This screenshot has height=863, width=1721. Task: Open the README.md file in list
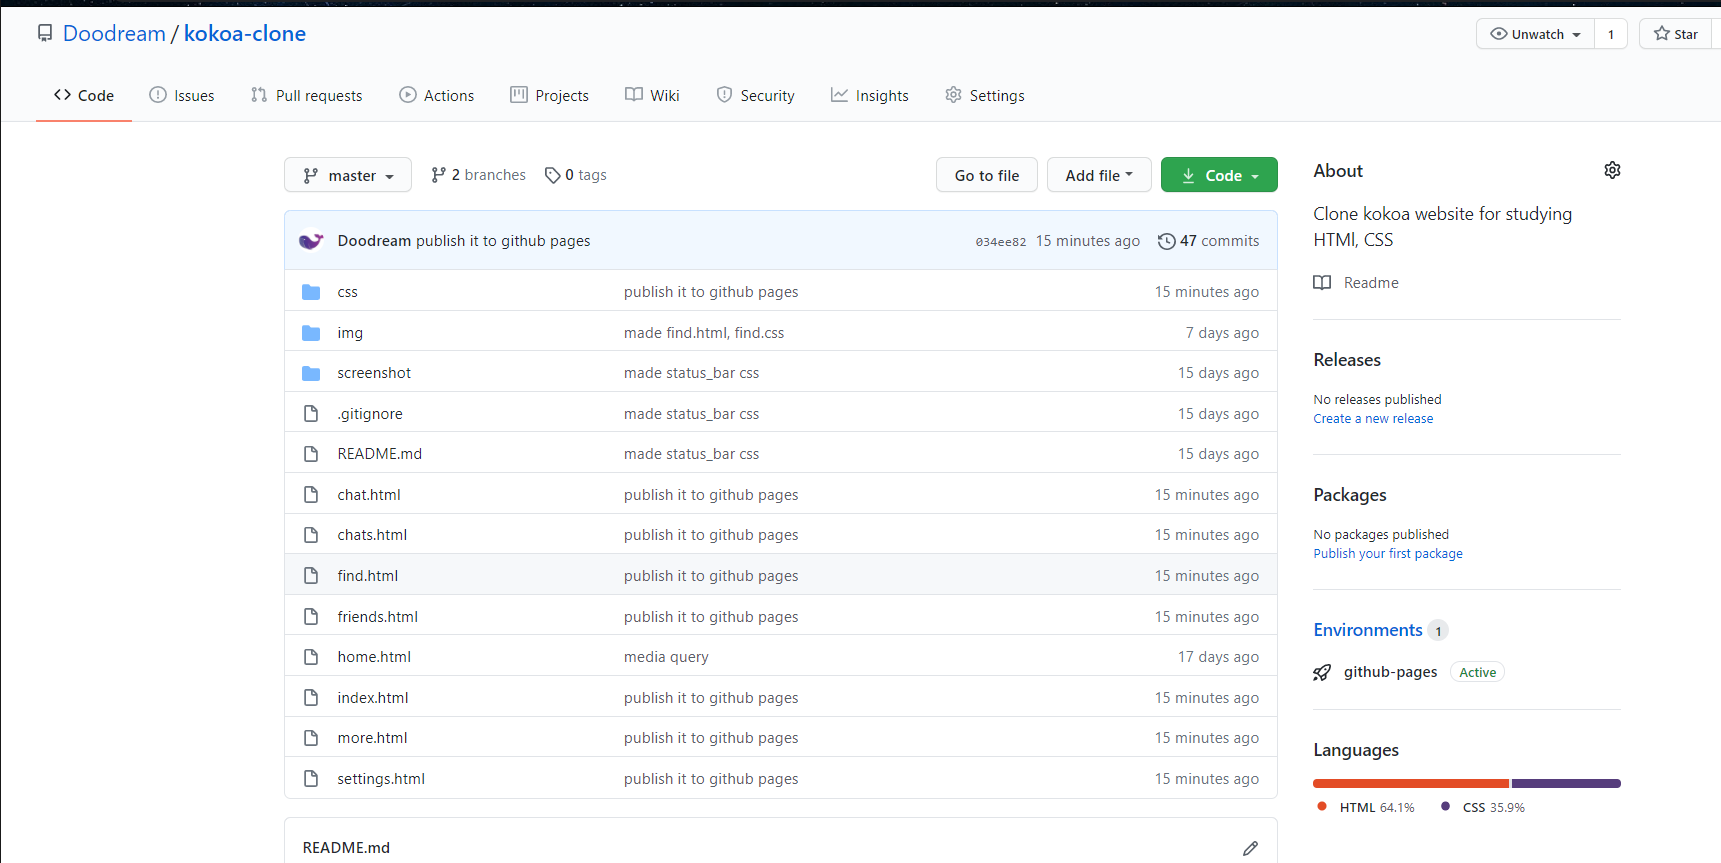[379, 454]
